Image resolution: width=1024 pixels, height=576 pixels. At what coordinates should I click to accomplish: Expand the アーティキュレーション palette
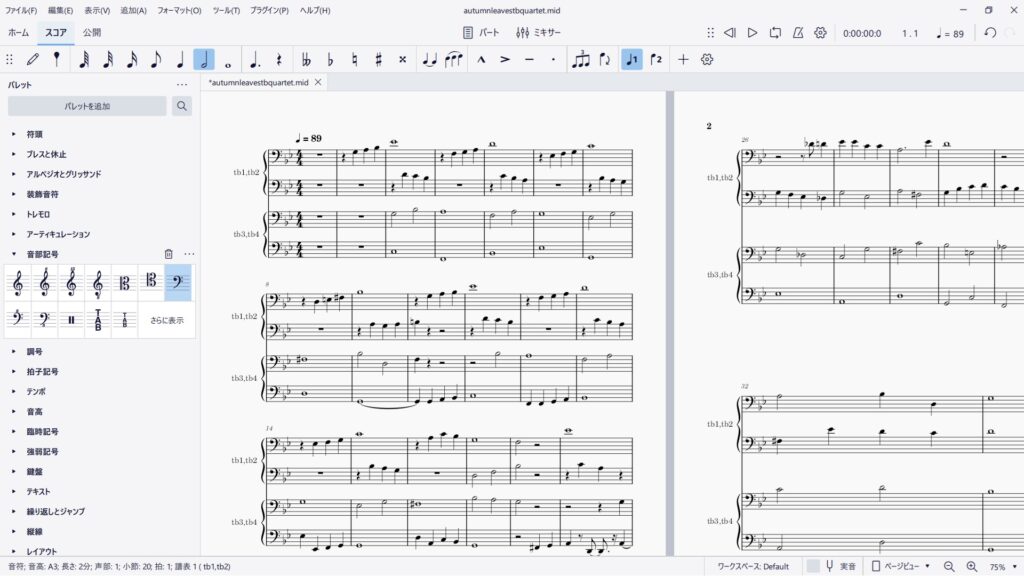pos(58,234)
